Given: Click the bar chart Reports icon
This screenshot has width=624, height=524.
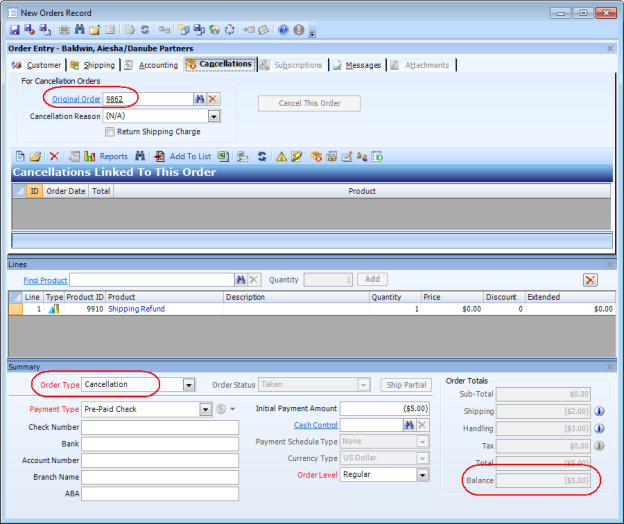Looking at the screenshot, I should pos(90,156).
